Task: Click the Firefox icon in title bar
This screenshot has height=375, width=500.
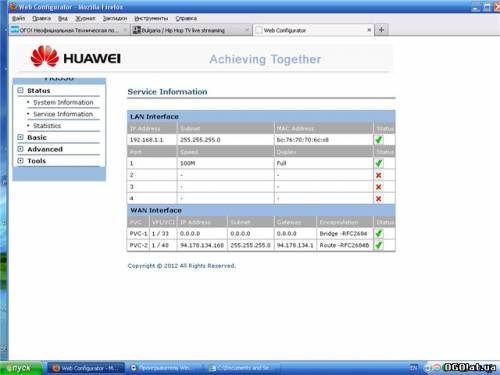Action: coord(13,6)
